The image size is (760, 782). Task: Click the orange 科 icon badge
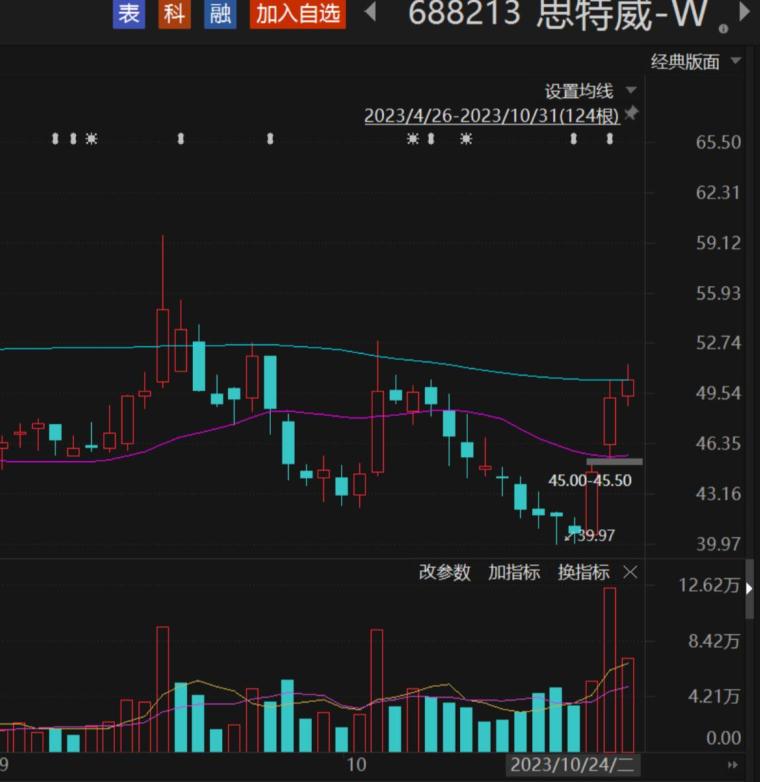click(x=174, y=13)
